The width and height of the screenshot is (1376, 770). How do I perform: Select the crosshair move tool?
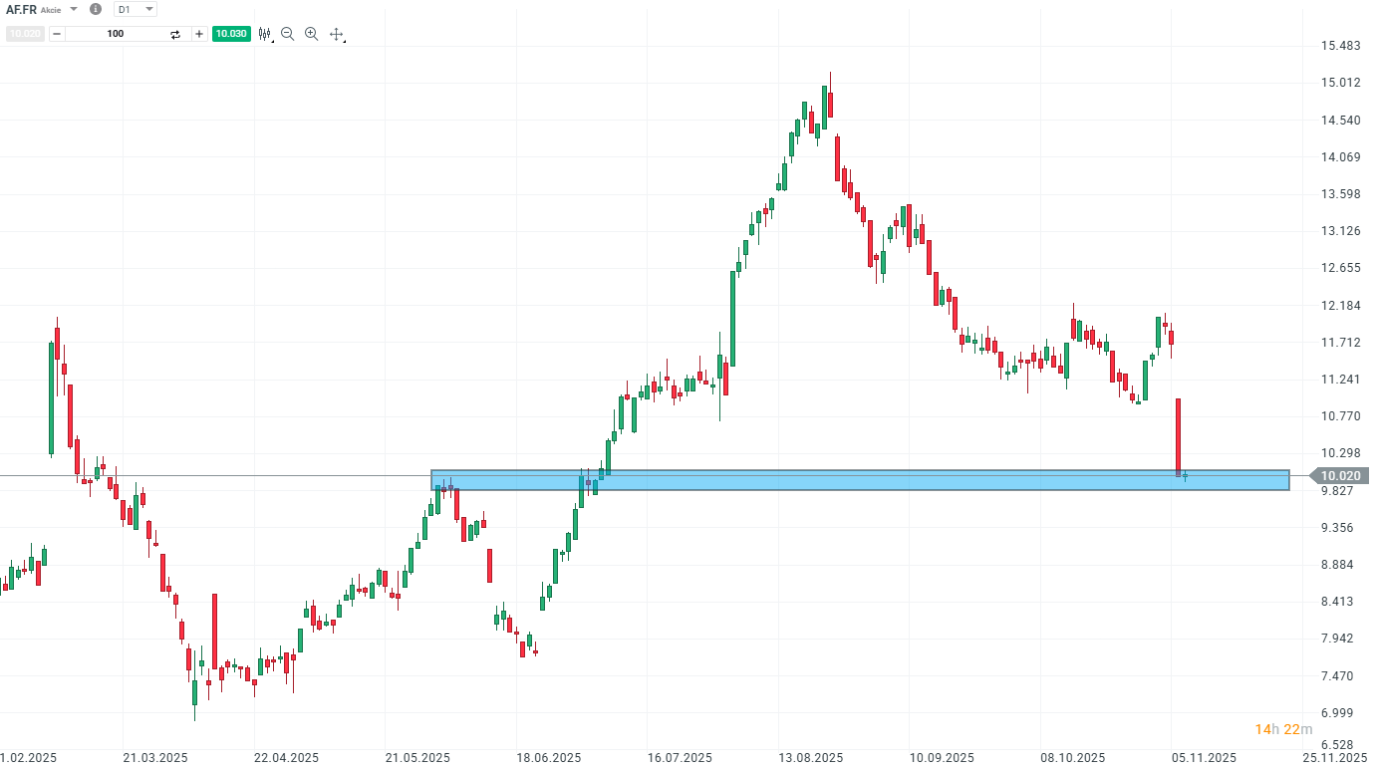tap(336, 34)
